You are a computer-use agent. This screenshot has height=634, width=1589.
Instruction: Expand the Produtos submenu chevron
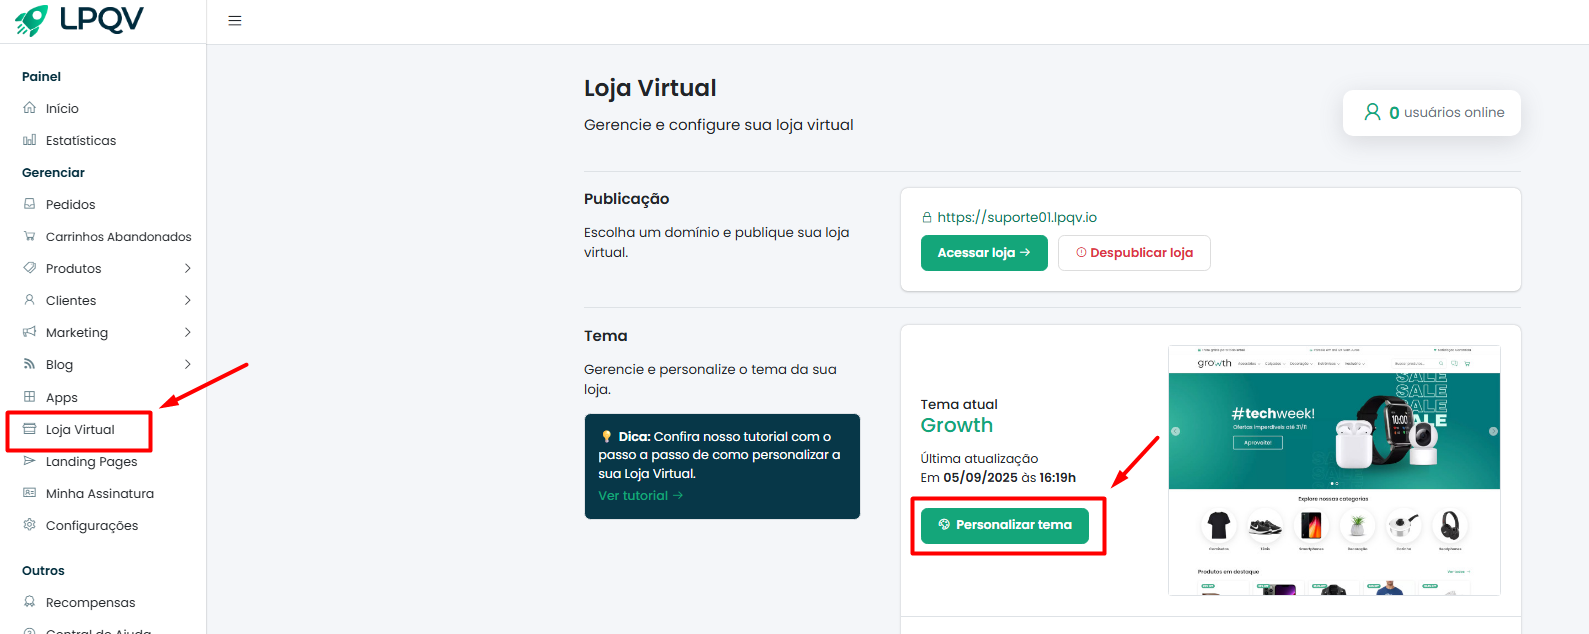coord(188,268)
